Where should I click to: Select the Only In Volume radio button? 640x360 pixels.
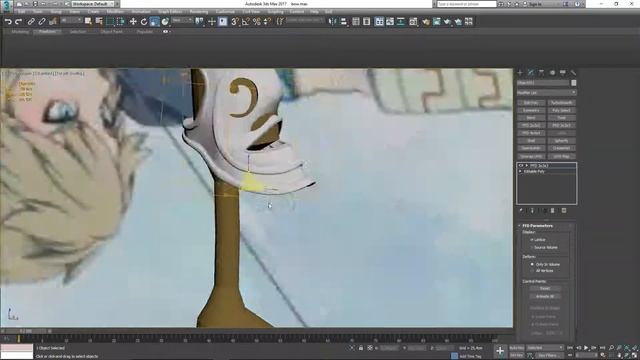click(x=532, y=264)
